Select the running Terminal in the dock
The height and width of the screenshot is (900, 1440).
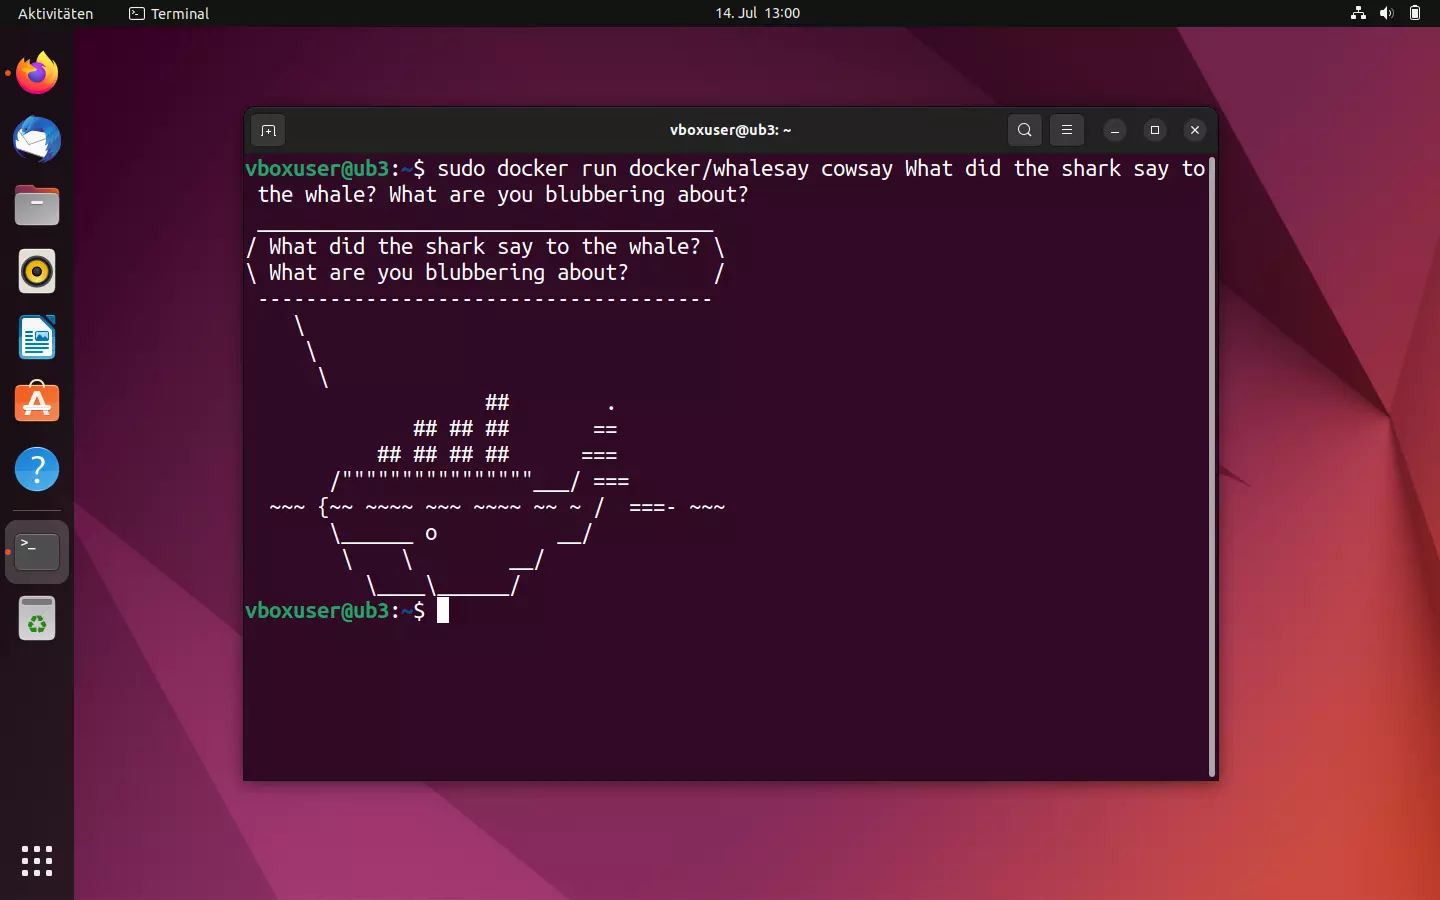coord(36,551)
